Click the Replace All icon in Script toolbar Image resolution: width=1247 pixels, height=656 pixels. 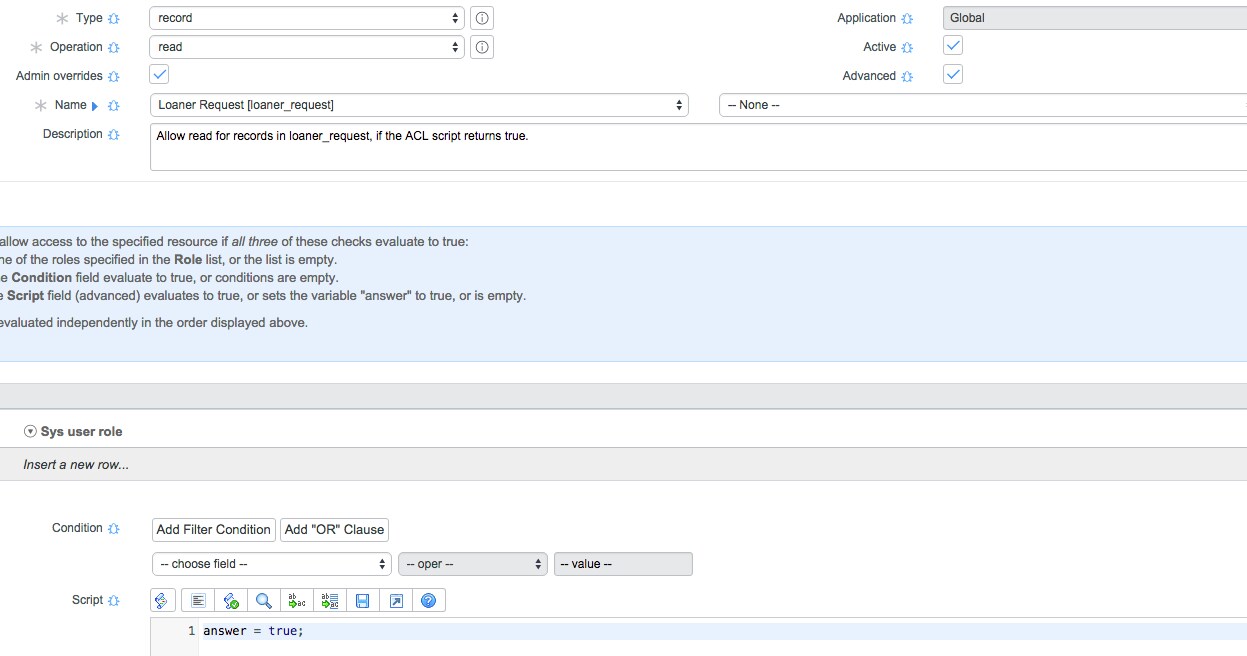coord(330,600)
